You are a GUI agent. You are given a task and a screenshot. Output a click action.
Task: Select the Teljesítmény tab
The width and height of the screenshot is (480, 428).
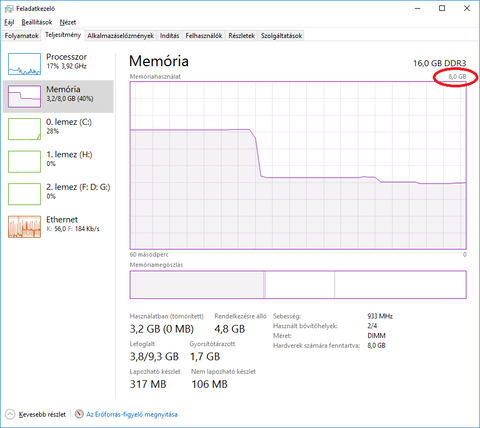pyautogui.click(x=63, y=35)
